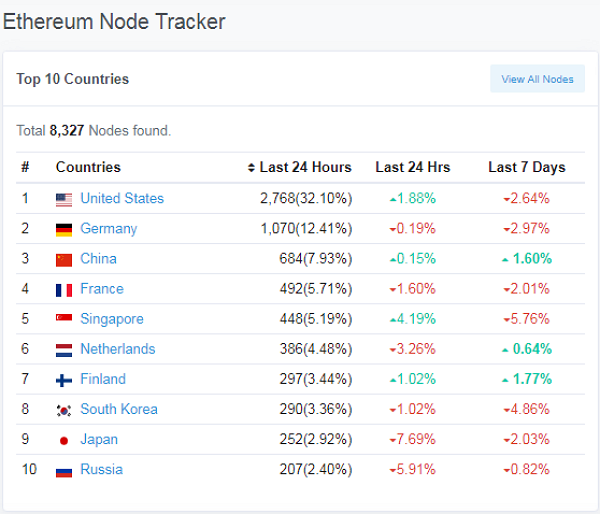Select the 386(4.48%) node count cell
600x514 pixels.
[x=316, y=349]
